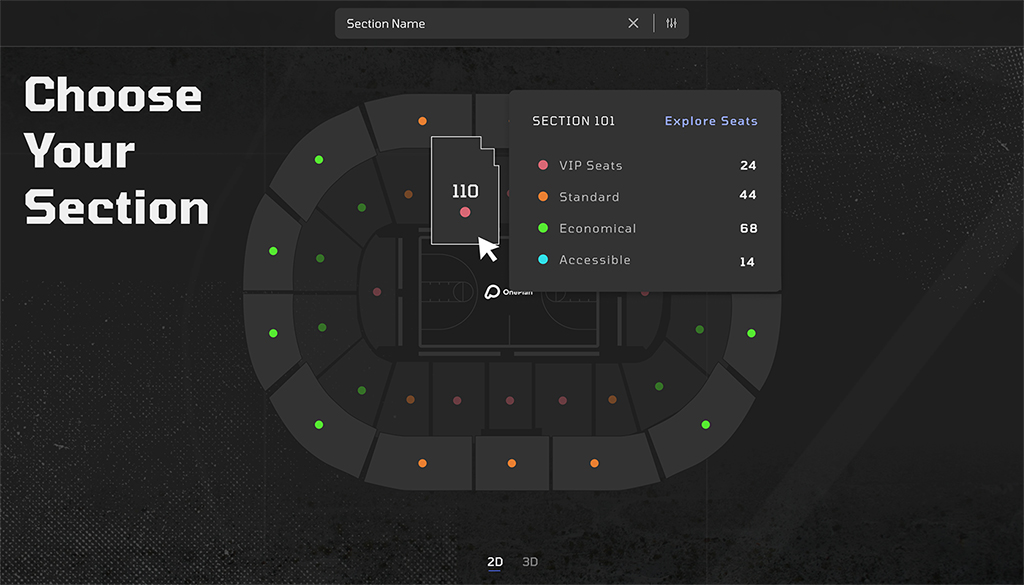Open the filter sliders icon
The height and width of the screenshot is (585, 1024).
click(671, 24)
